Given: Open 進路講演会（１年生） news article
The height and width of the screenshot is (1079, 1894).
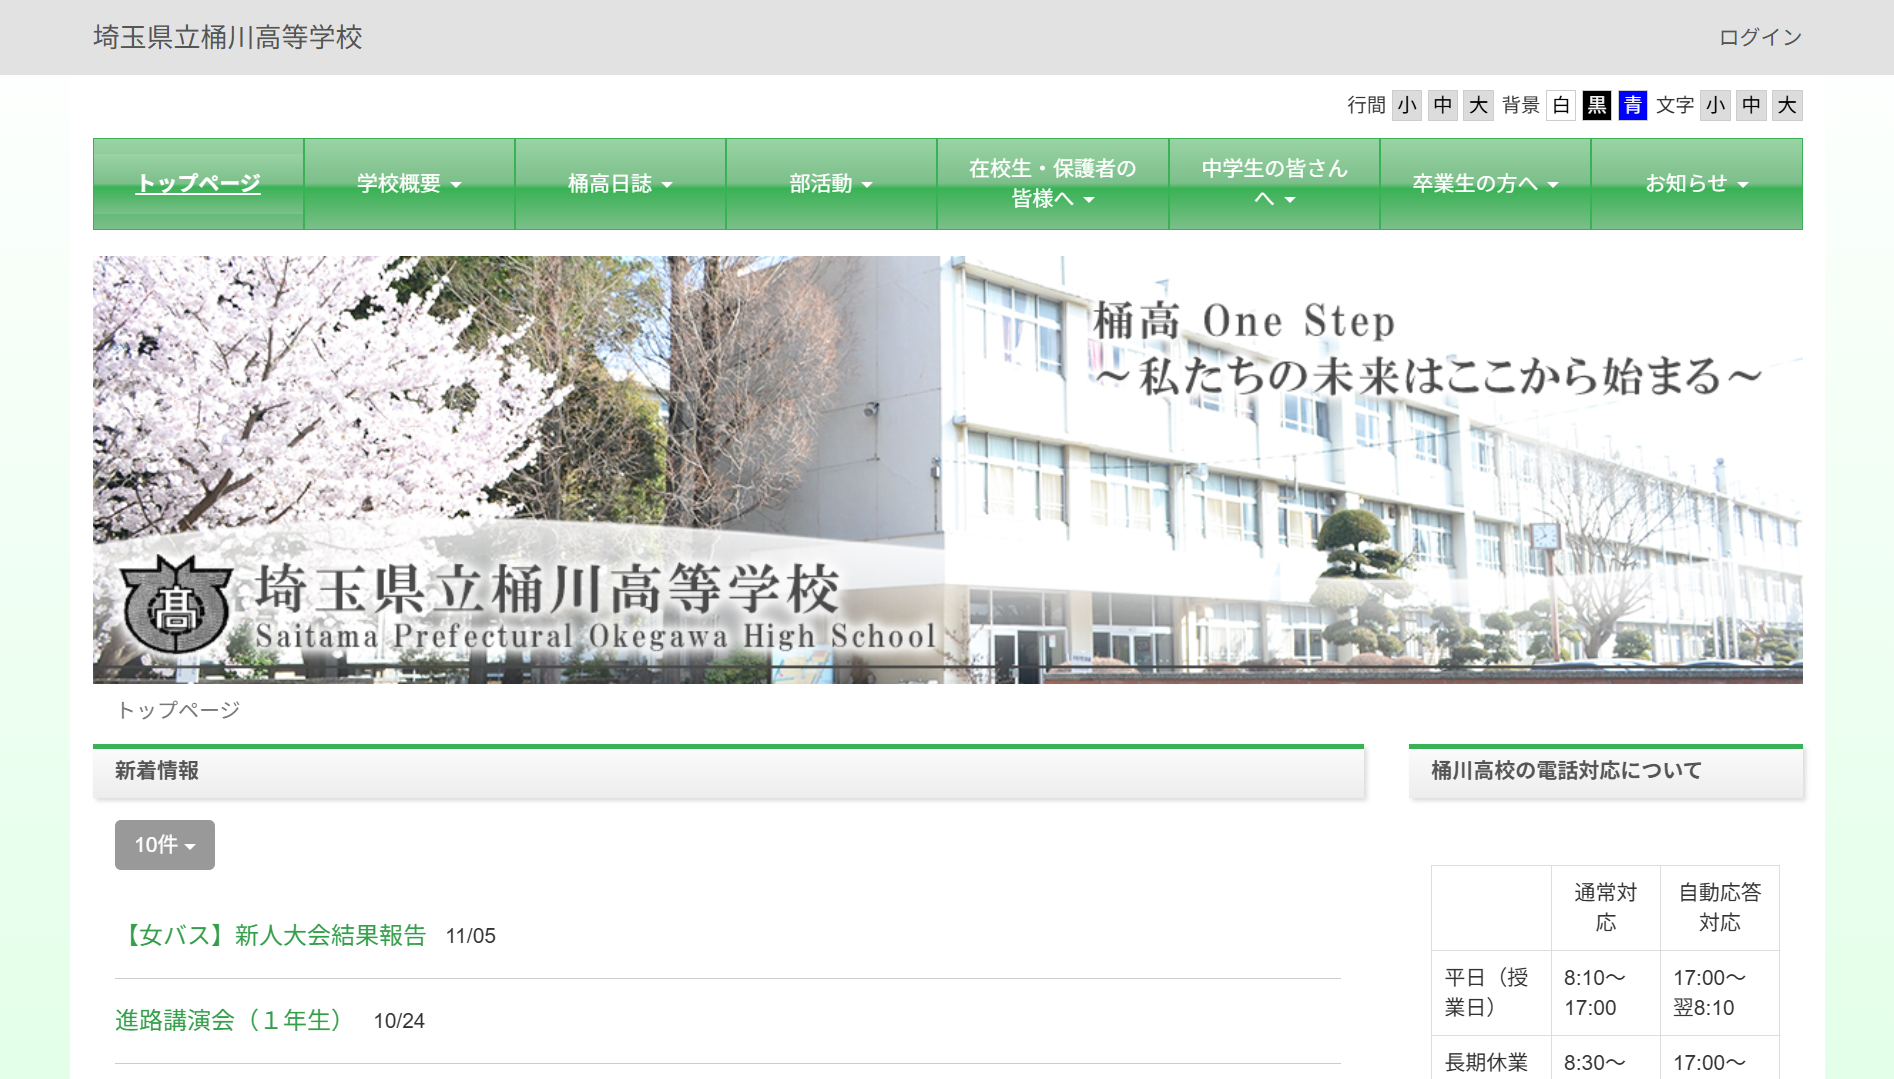Looking at the screenshot, I should [x=234, y=1021].
